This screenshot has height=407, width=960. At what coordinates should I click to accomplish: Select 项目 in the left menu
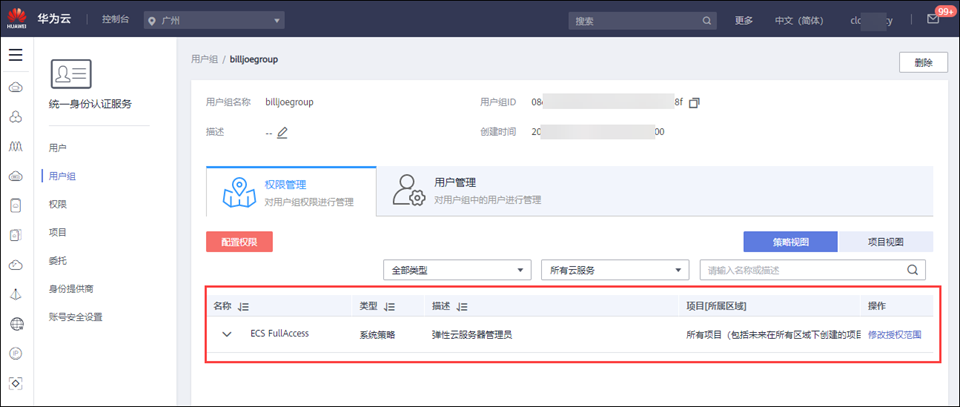[57, 232]
